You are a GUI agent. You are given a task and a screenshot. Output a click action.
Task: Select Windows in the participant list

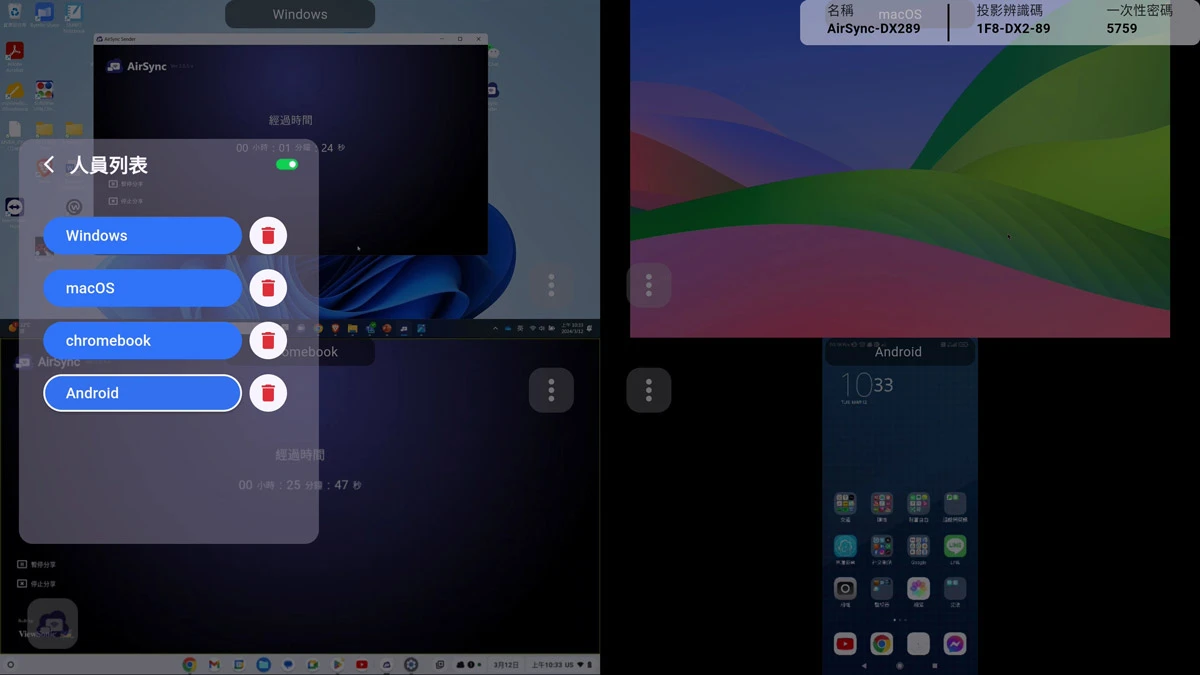pos(142,236)
